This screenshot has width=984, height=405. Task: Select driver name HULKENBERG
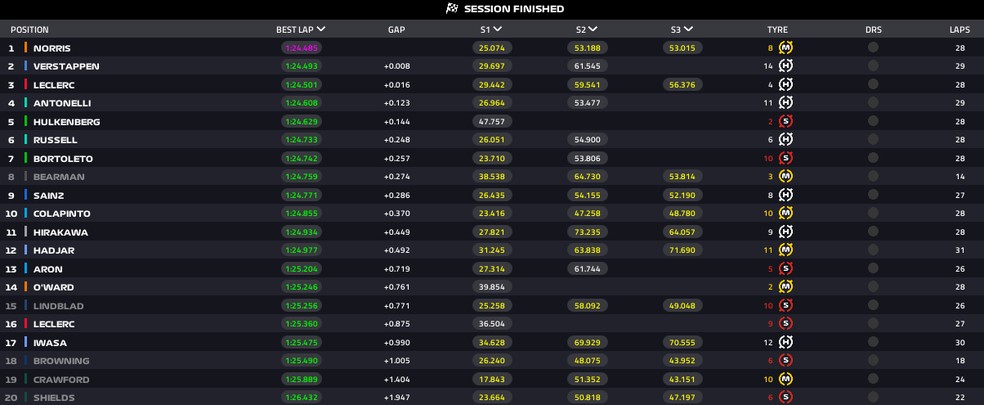pyautogui.click(x=67, y=122)
